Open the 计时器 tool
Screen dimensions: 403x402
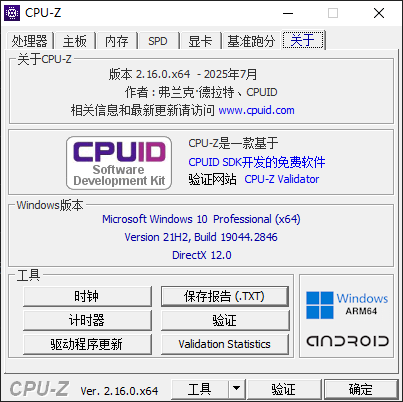coord(87,320)
